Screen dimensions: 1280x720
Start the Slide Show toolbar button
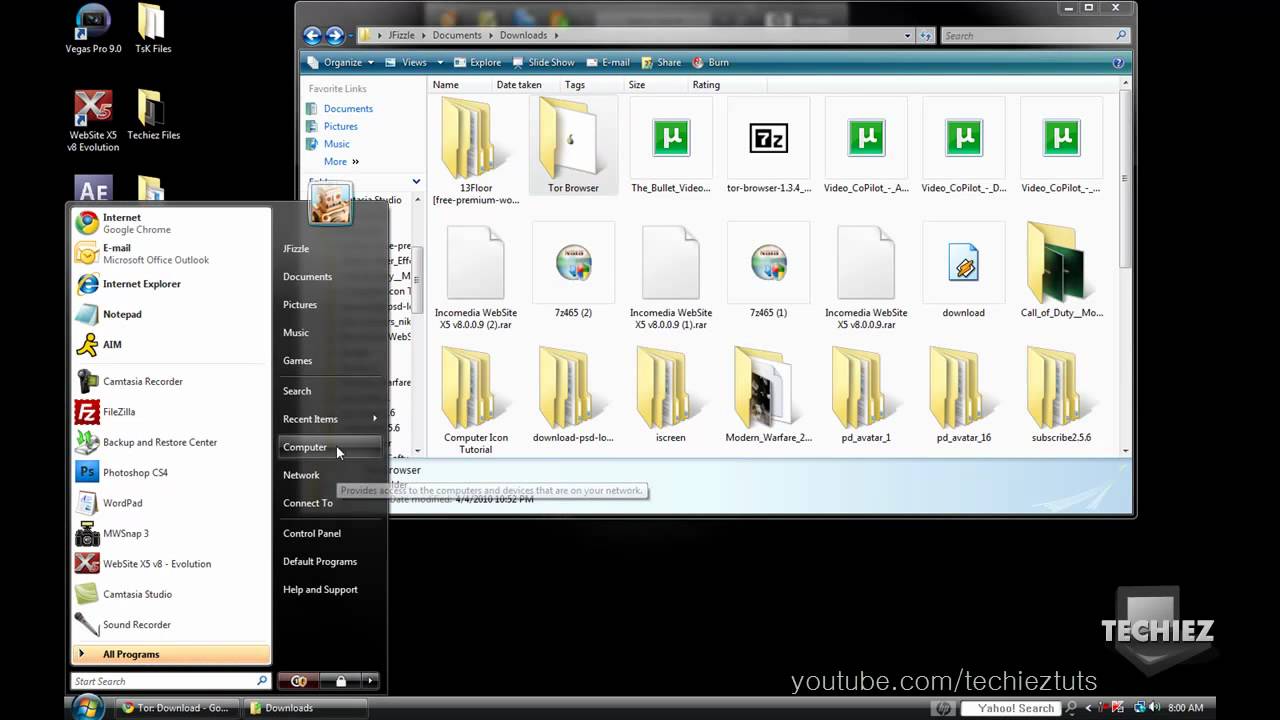542,62
